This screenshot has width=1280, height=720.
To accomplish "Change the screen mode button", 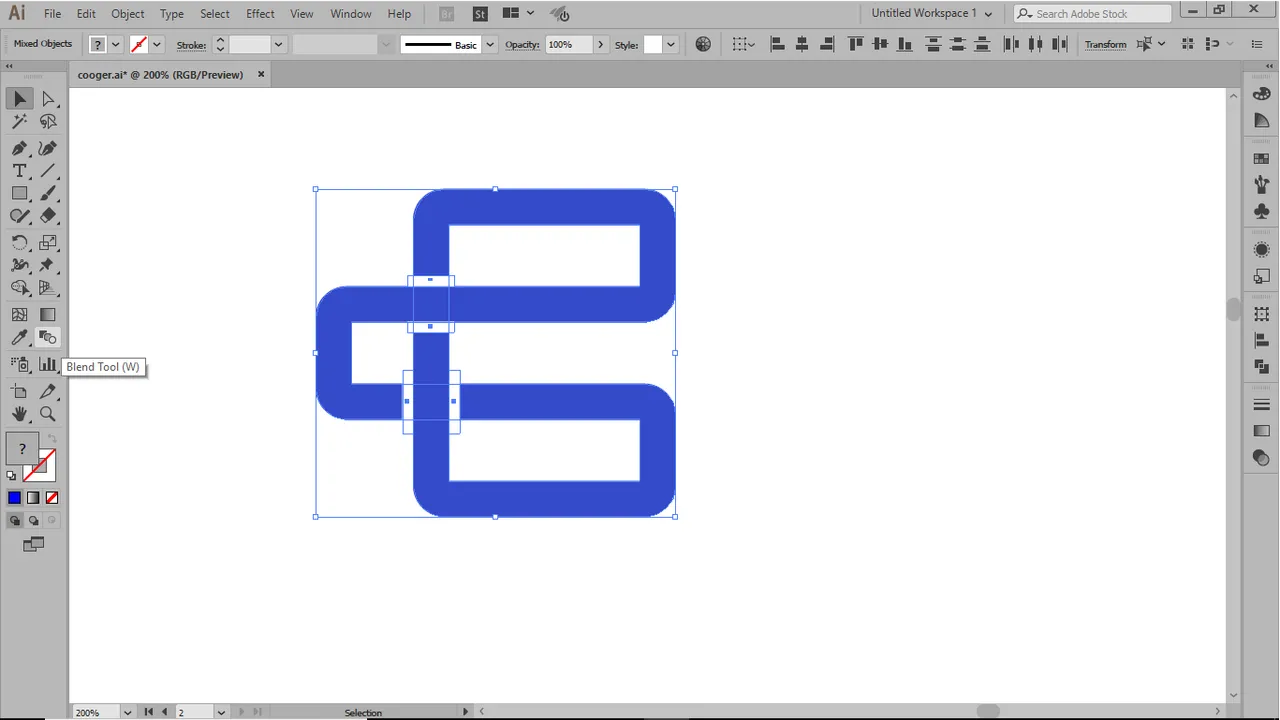I will pyautogui.click(x=33, y=545).
